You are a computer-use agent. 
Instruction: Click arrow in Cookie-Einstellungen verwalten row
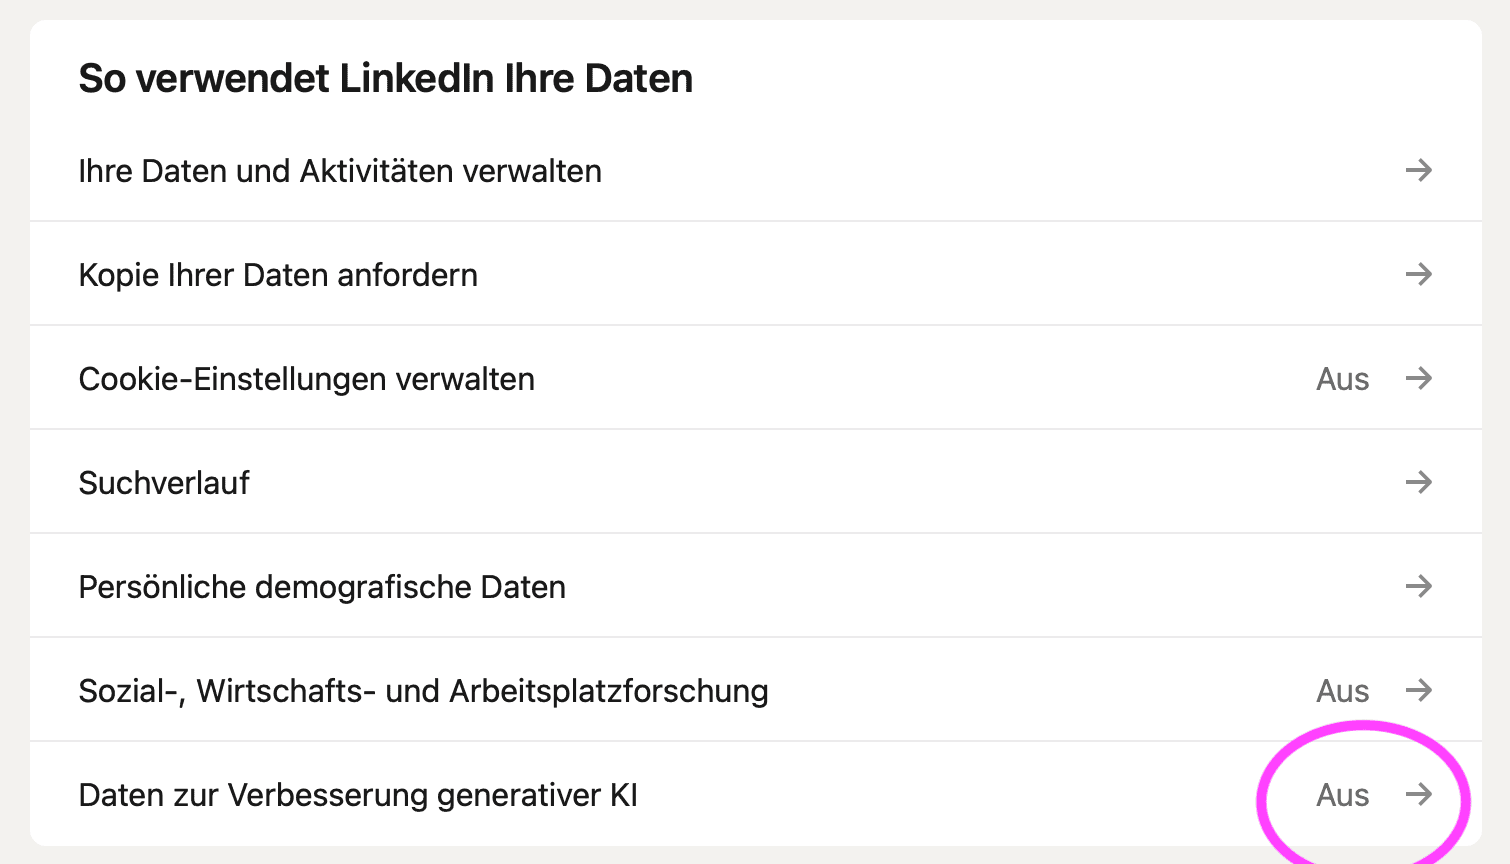tap(1418, 378)
